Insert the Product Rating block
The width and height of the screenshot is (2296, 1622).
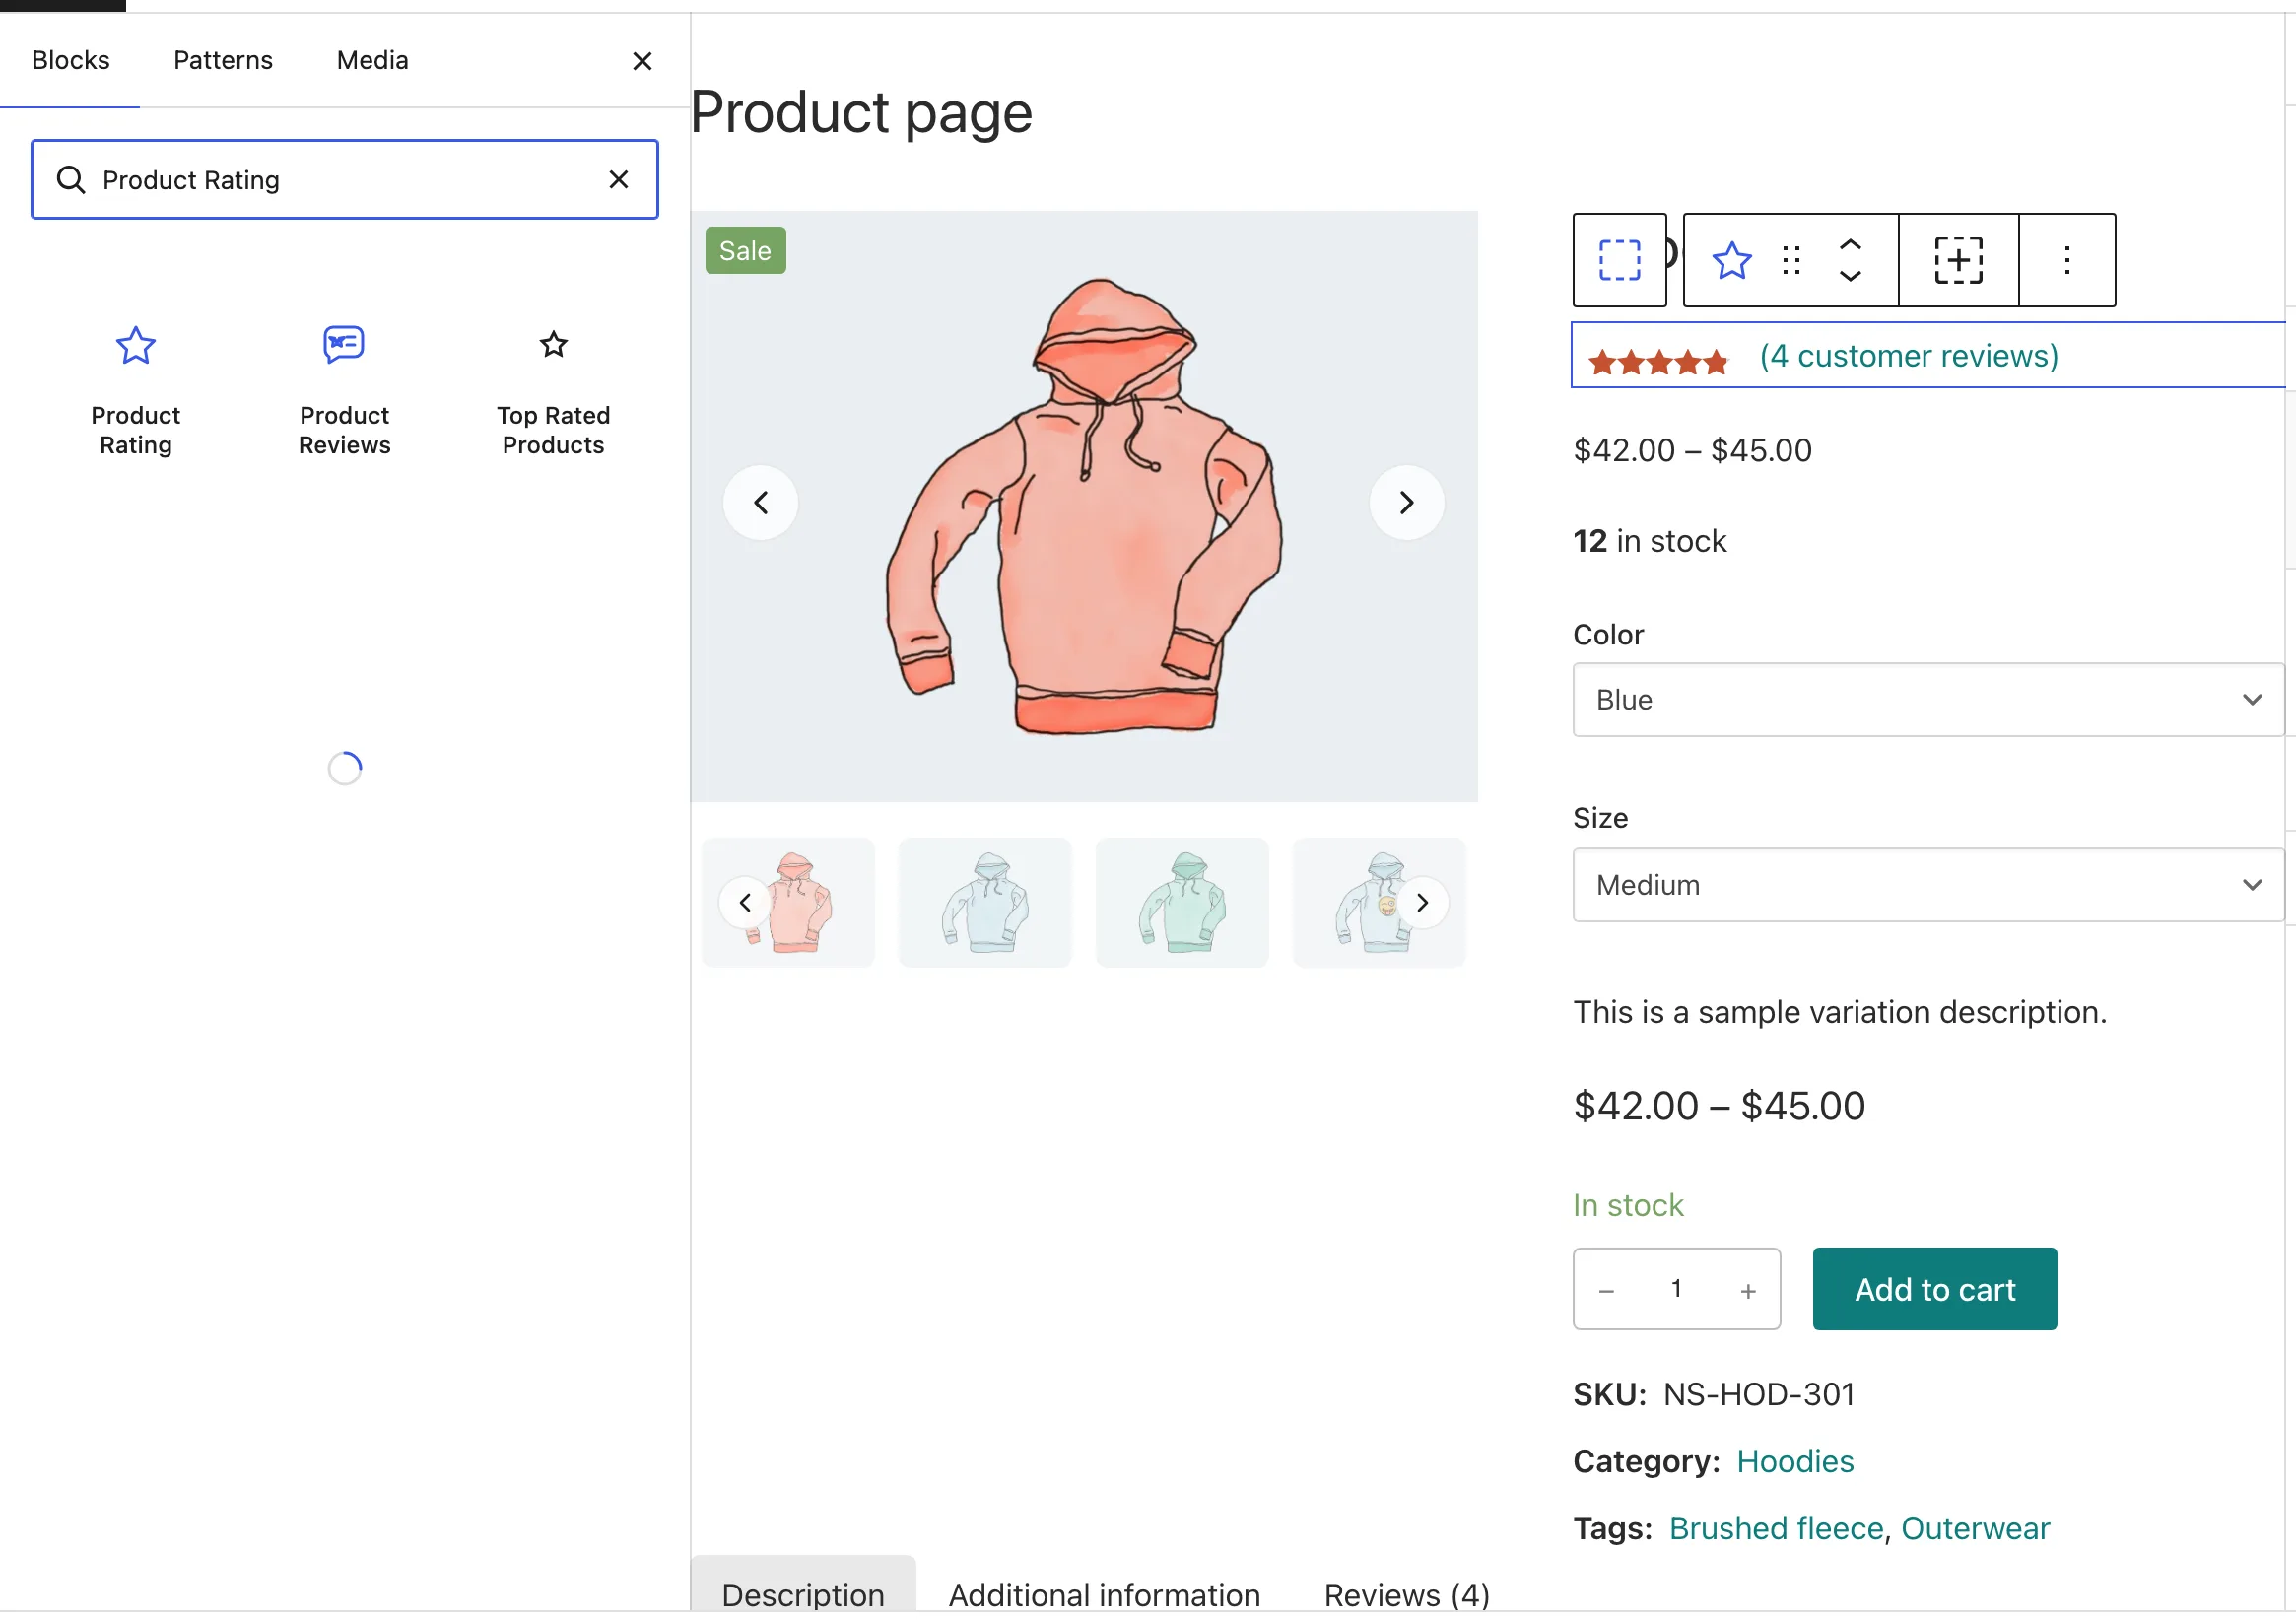point(135,392)
